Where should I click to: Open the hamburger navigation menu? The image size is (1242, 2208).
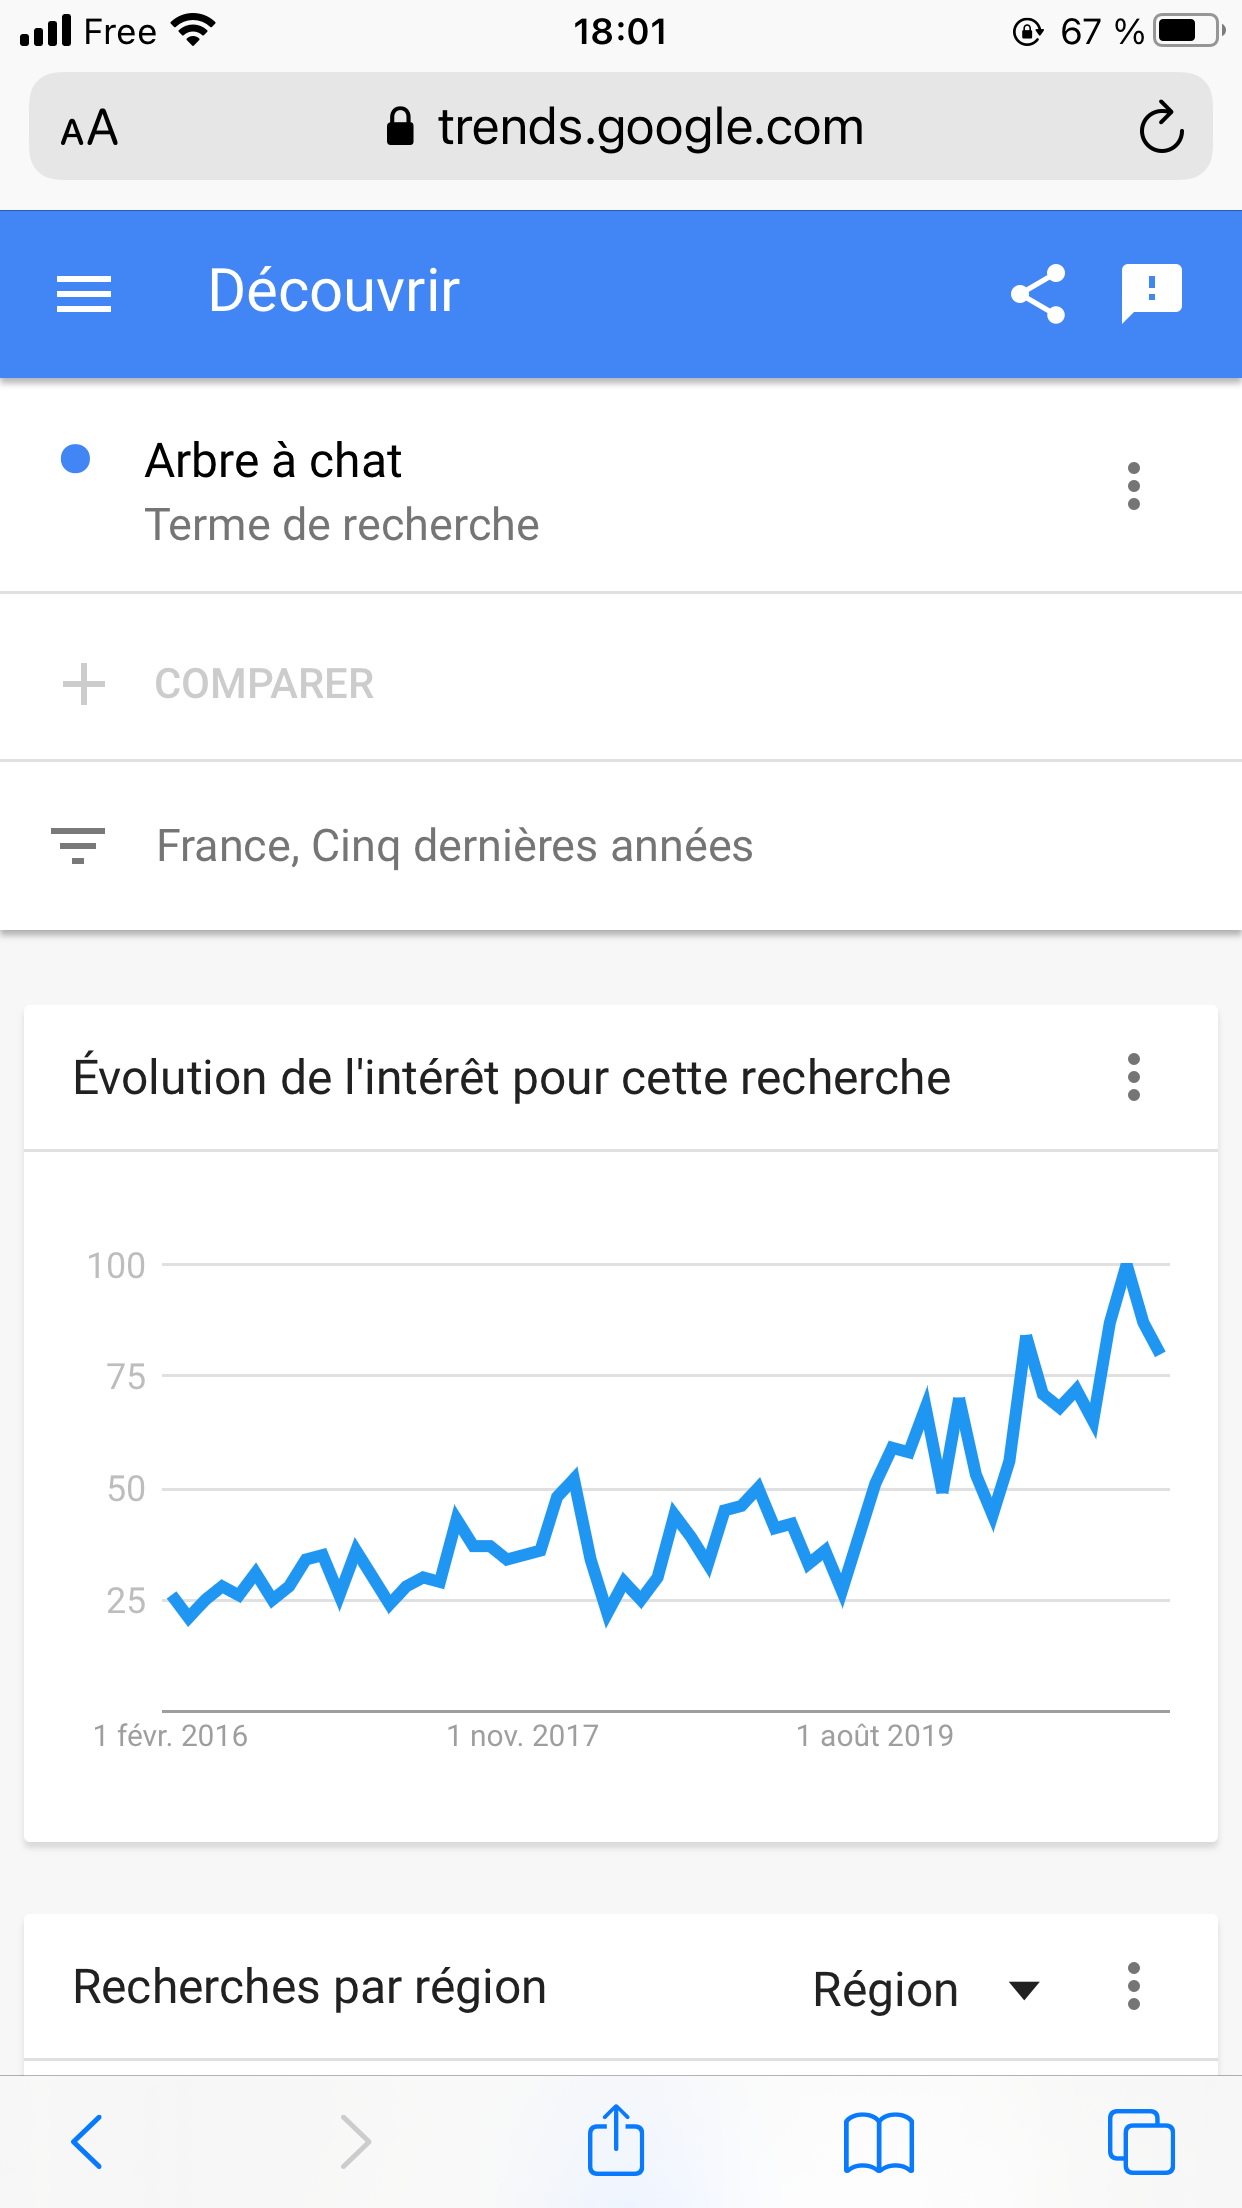point(84,294)
